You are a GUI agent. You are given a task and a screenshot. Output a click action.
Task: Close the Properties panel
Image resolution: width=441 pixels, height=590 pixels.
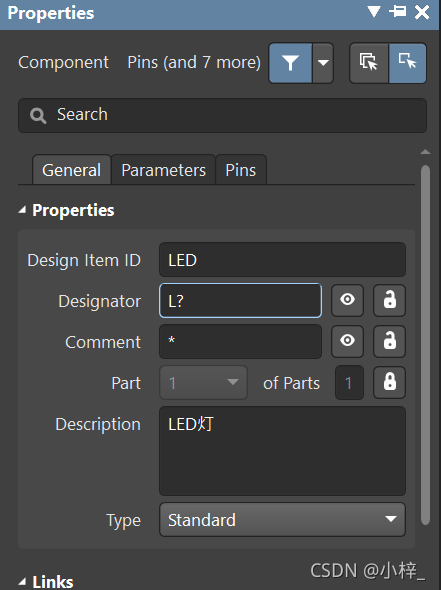click(x=422, y=12)
